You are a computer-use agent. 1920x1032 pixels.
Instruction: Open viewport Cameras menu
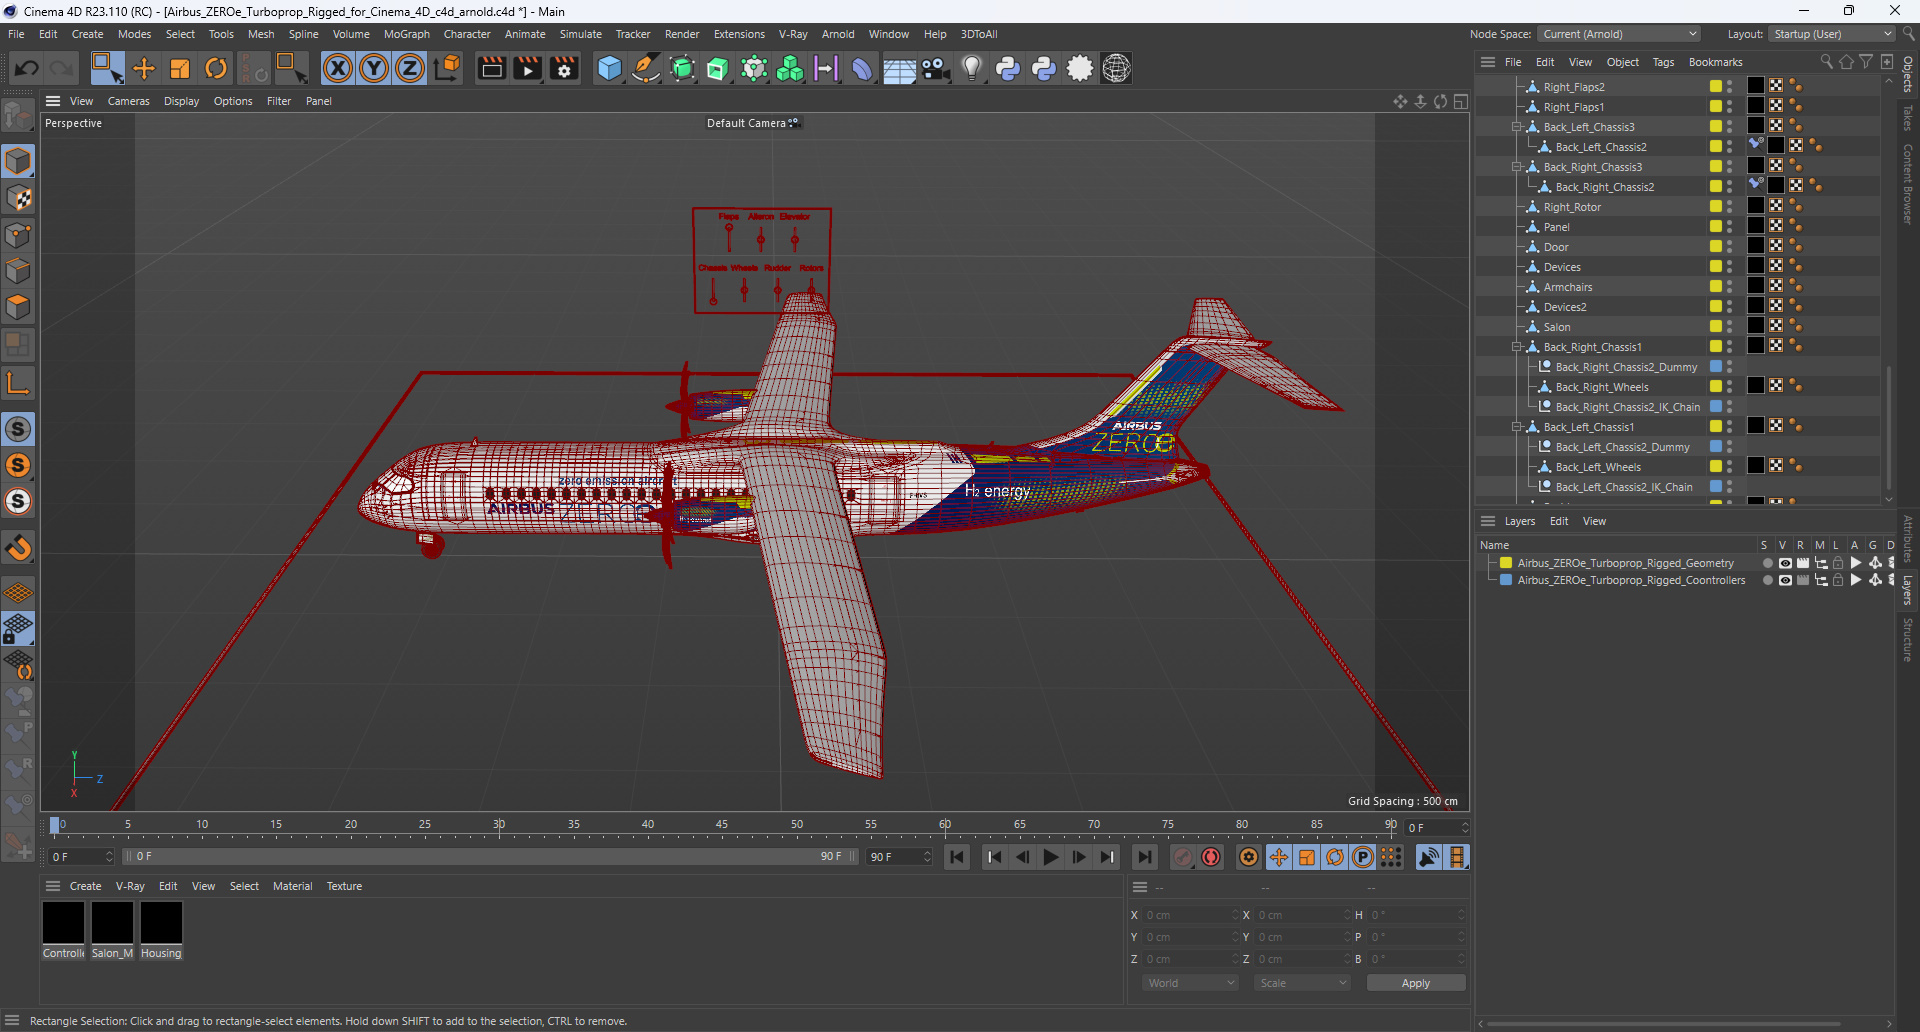tap(128, 101)
